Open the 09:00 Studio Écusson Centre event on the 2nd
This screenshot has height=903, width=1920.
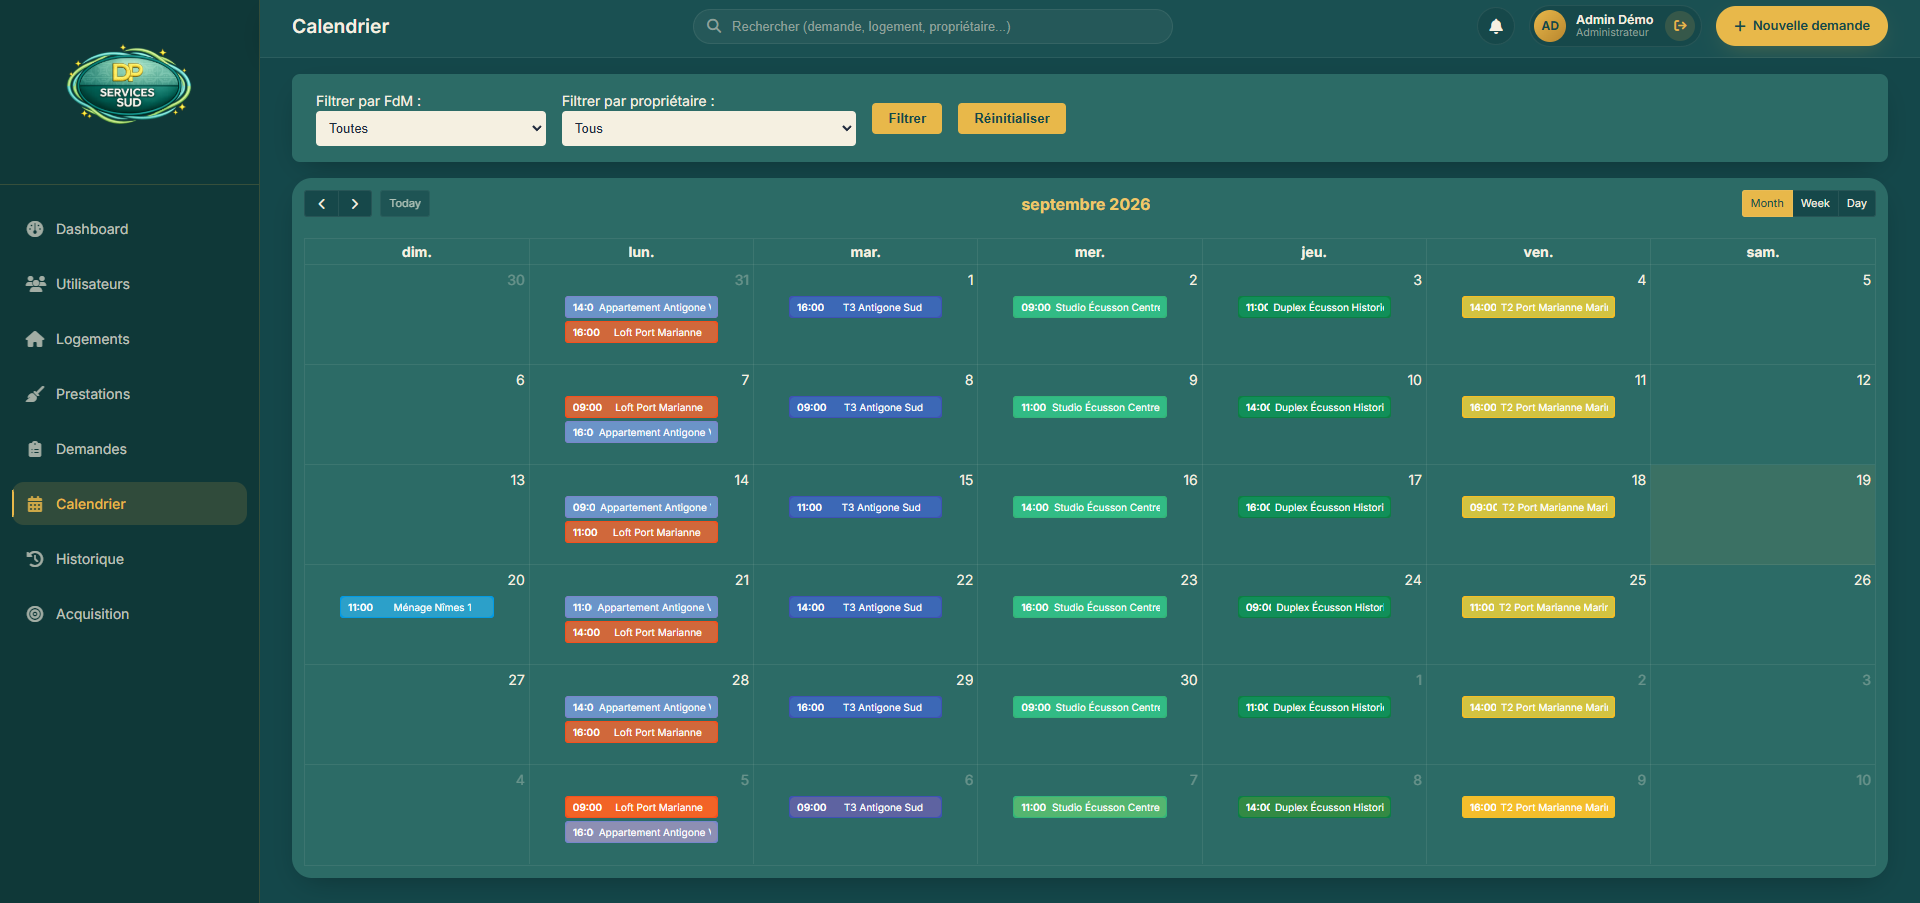[1090, 307]
